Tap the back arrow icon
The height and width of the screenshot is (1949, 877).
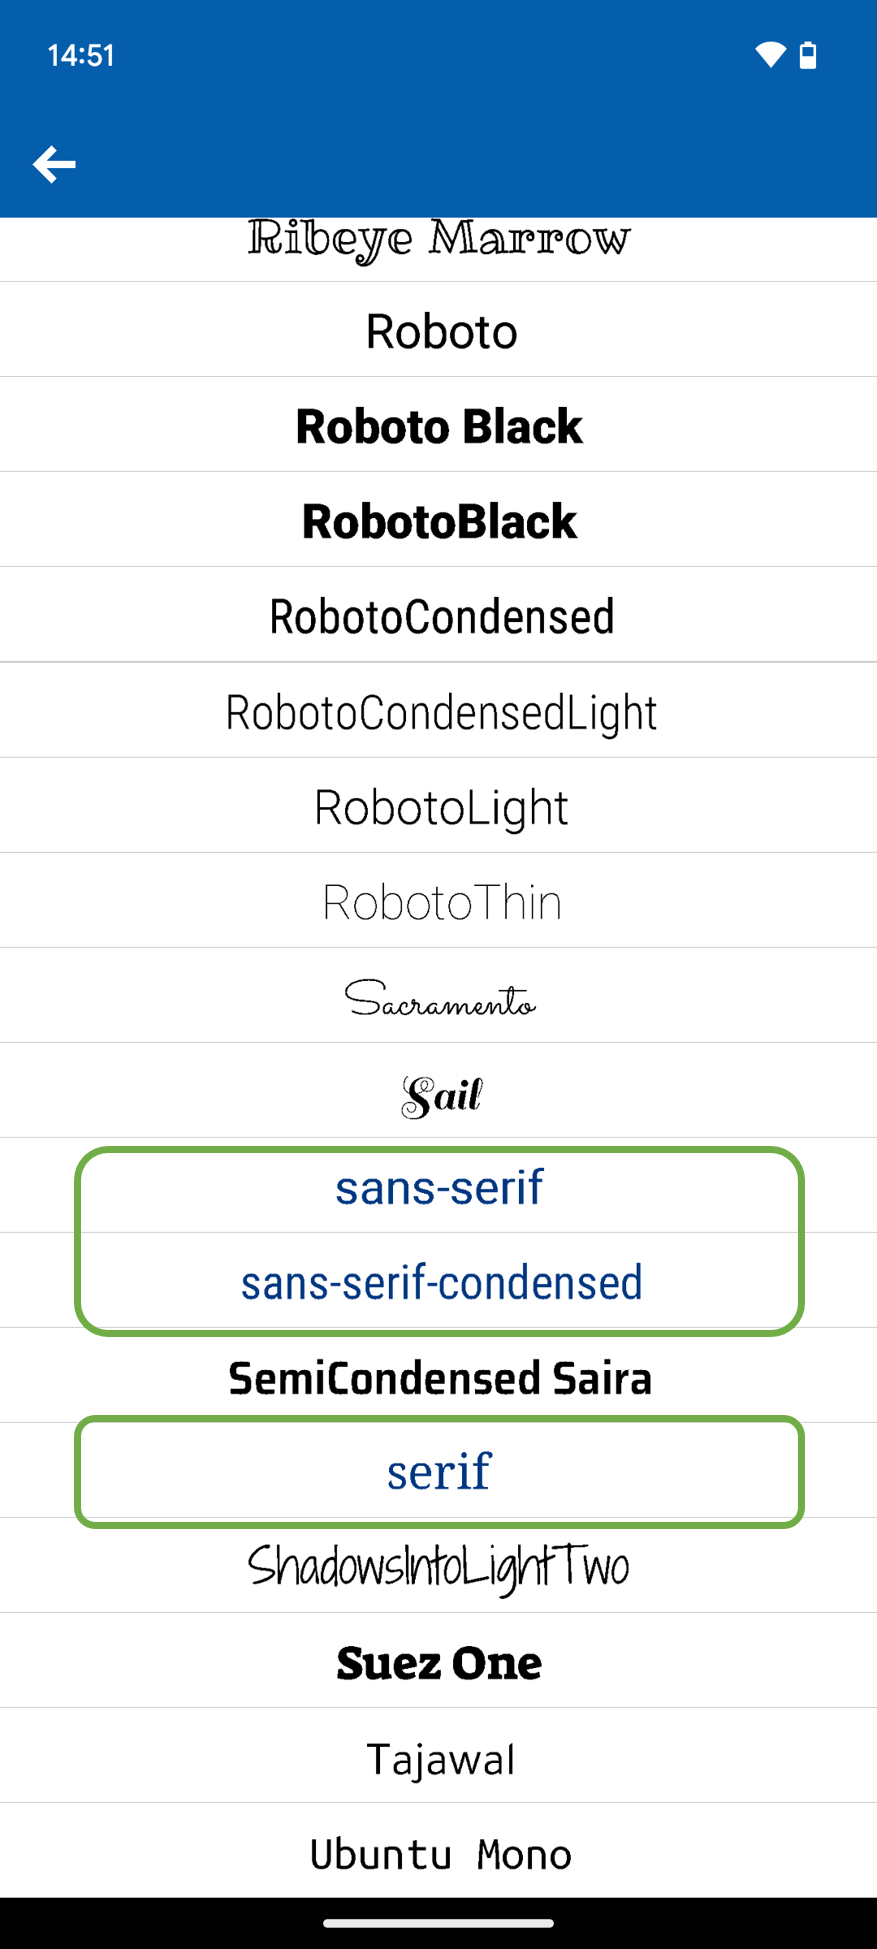(54, 165)
